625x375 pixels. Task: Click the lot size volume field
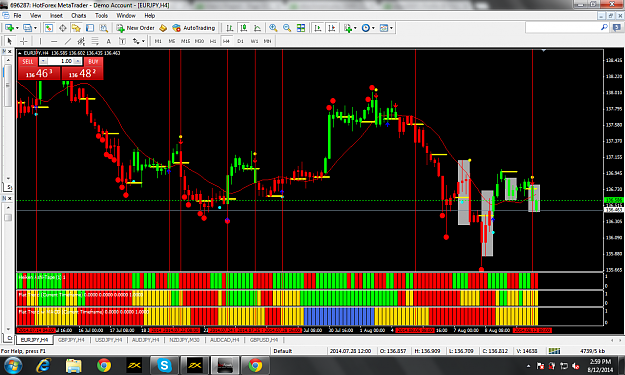61,61
